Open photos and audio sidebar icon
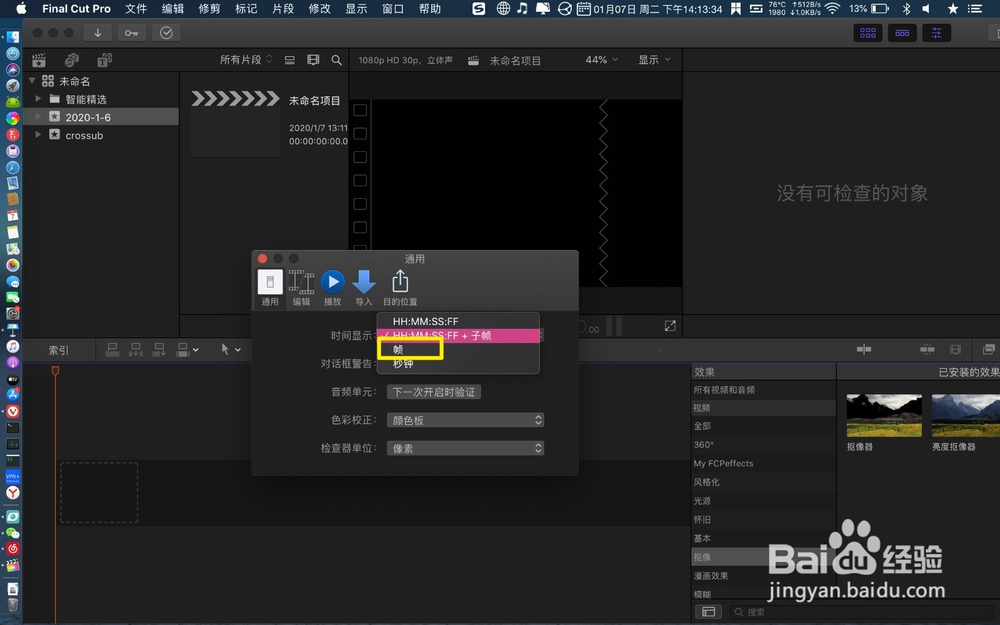The height and width of the screenshot is (625, 1000). [71, 60]
